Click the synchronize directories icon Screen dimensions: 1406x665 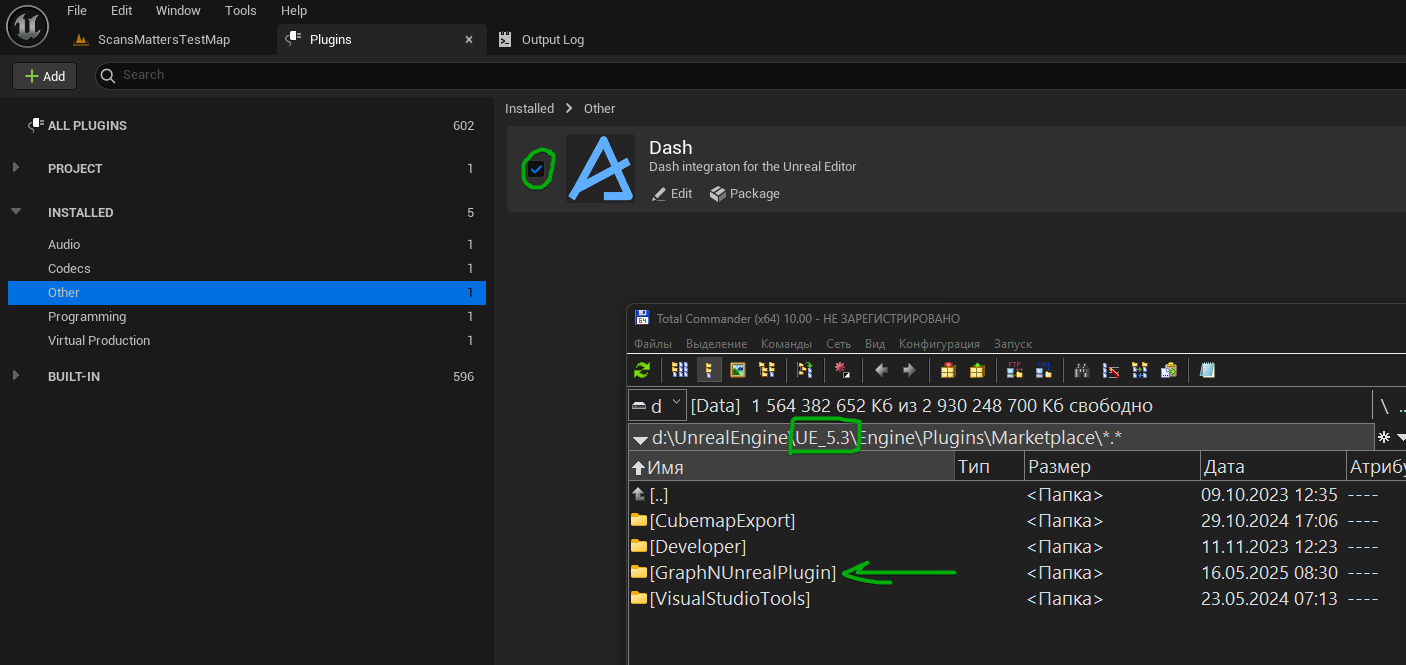click(x=1139, y=370)
